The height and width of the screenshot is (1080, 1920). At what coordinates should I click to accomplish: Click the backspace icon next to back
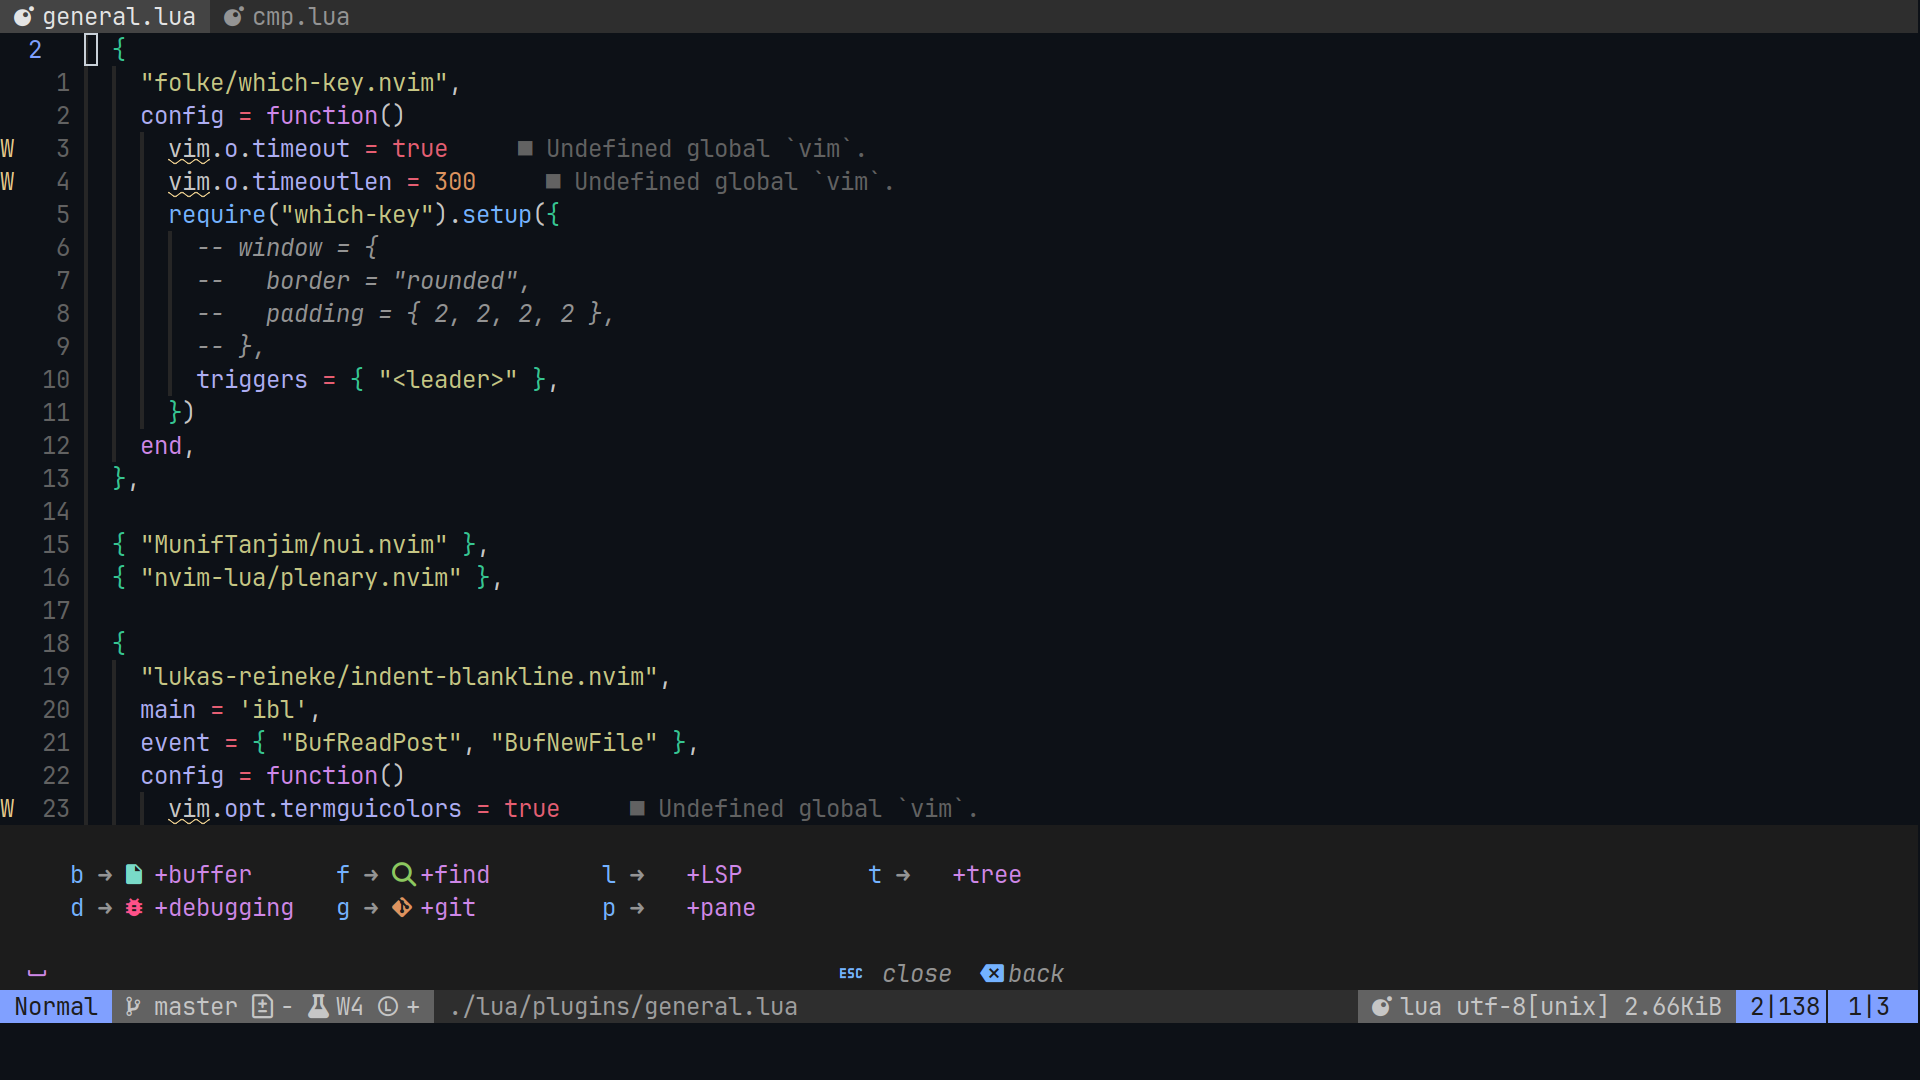point(992,973)
